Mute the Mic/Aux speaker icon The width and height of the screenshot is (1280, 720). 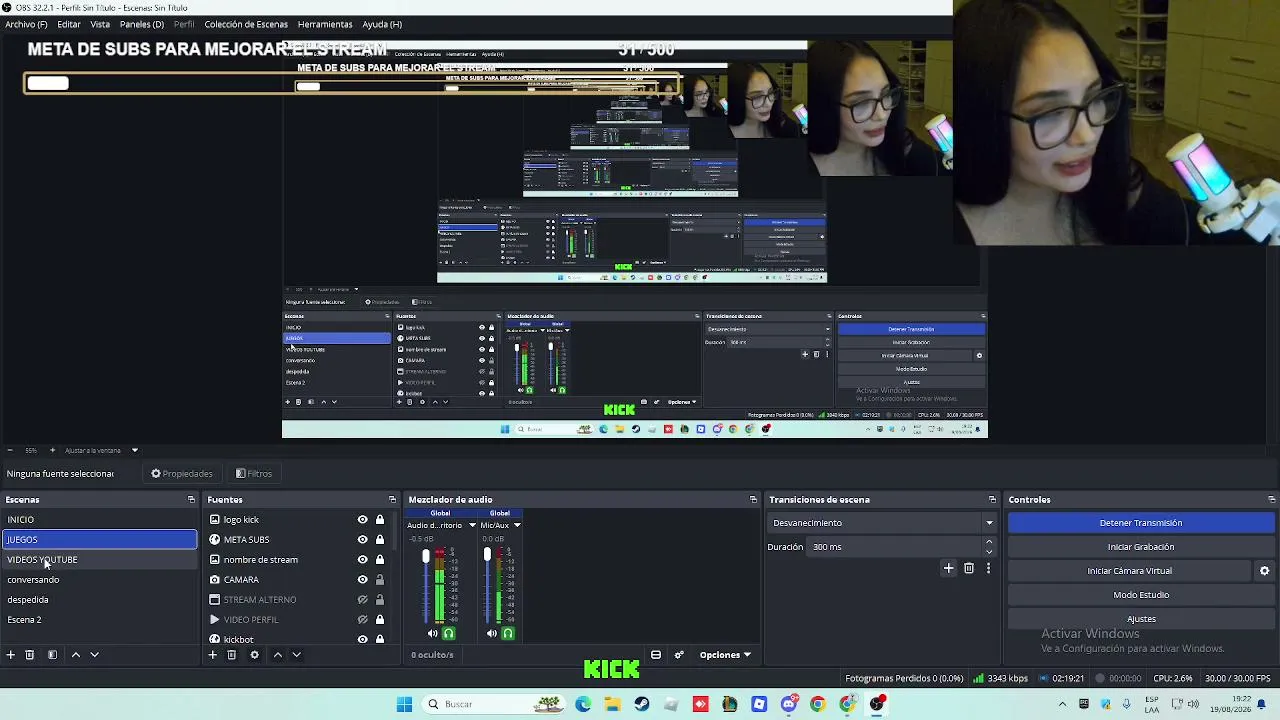[x=491, y=633]
